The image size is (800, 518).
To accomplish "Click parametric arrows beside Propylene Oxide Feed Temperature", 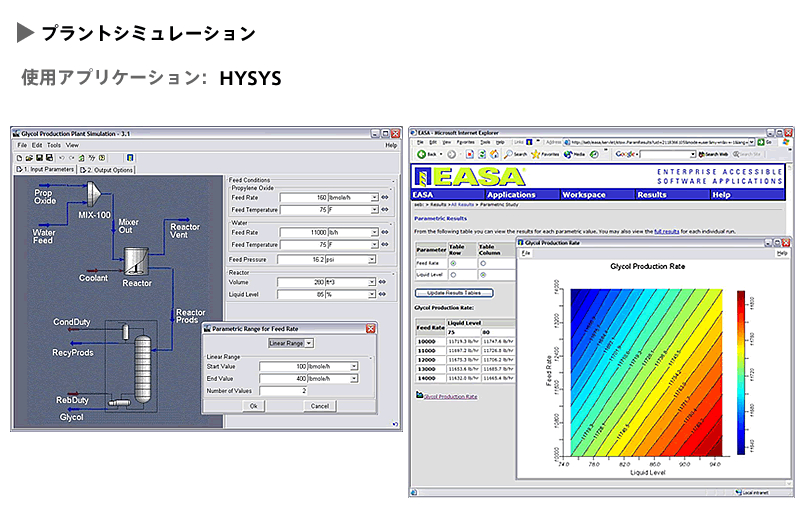I will point(385,209).
